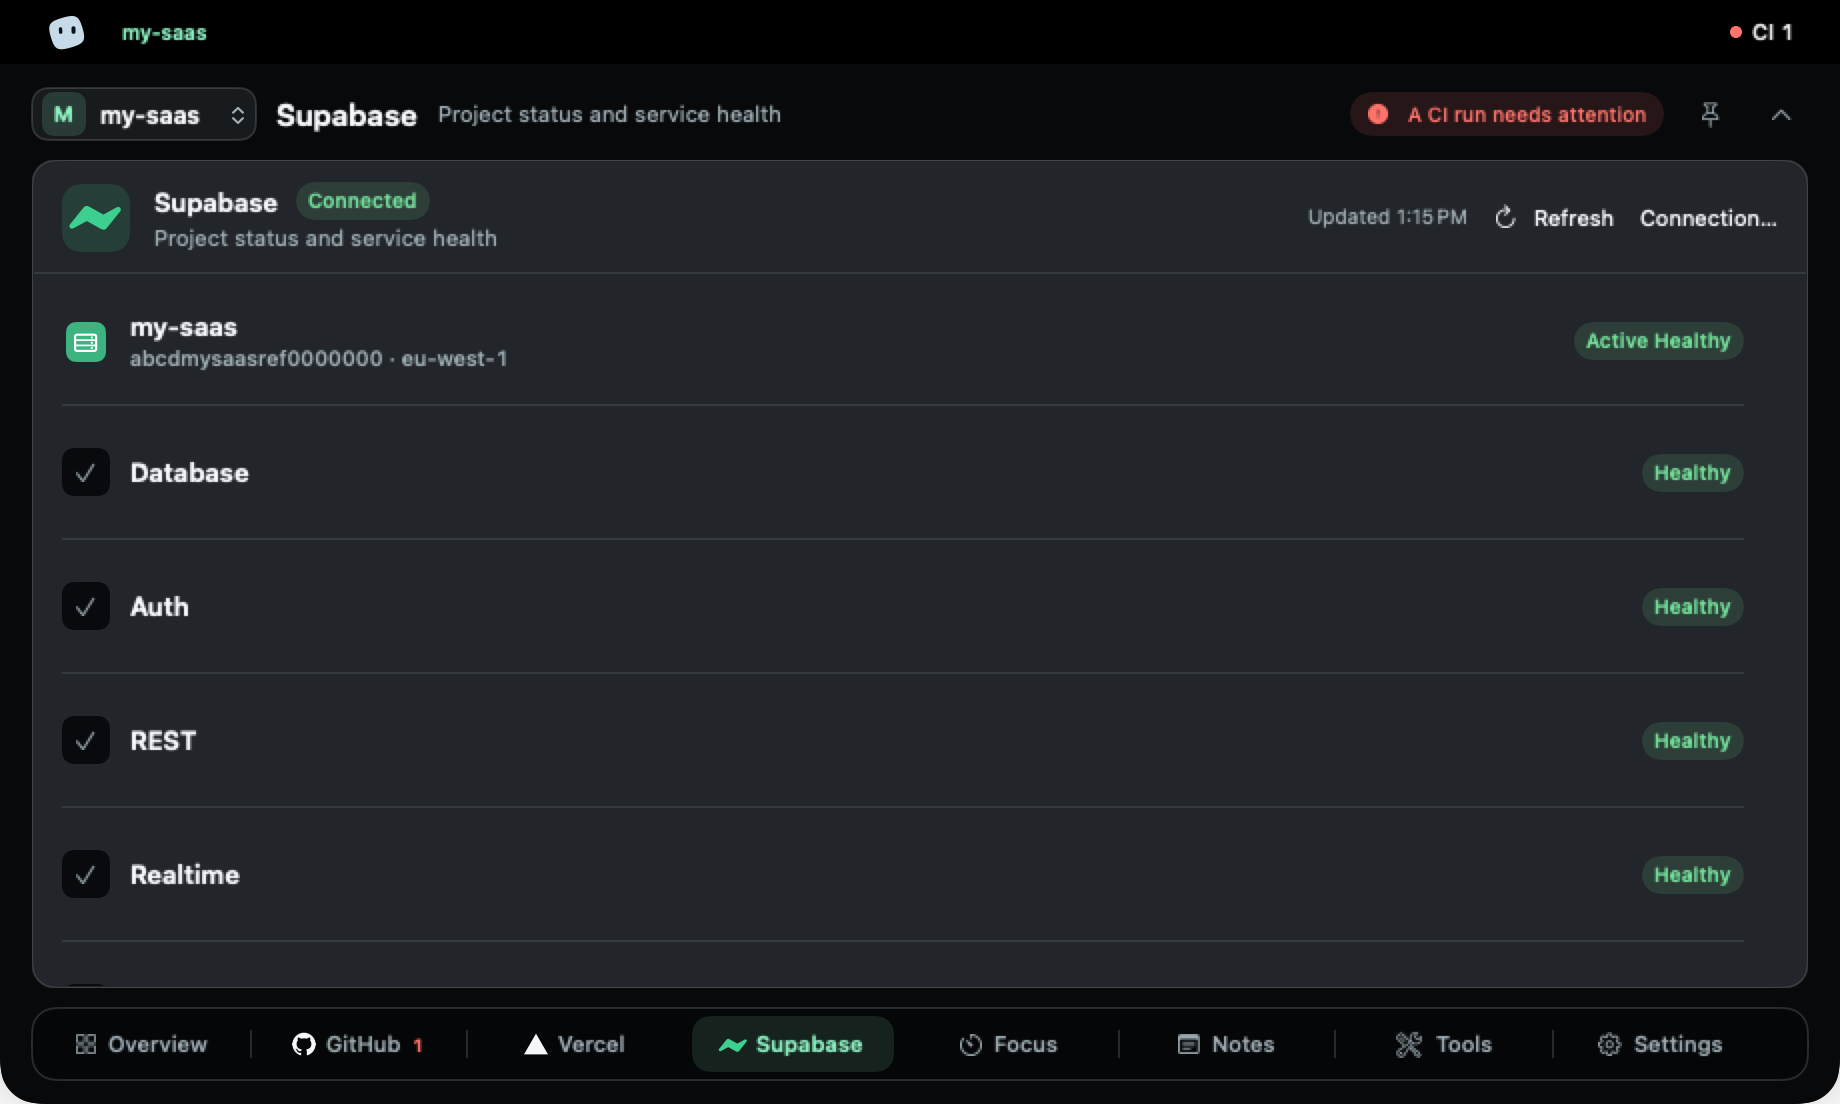Screen dimensions: 1840x1104
Task: Open the Connection... settings button
Action: 1708,218
